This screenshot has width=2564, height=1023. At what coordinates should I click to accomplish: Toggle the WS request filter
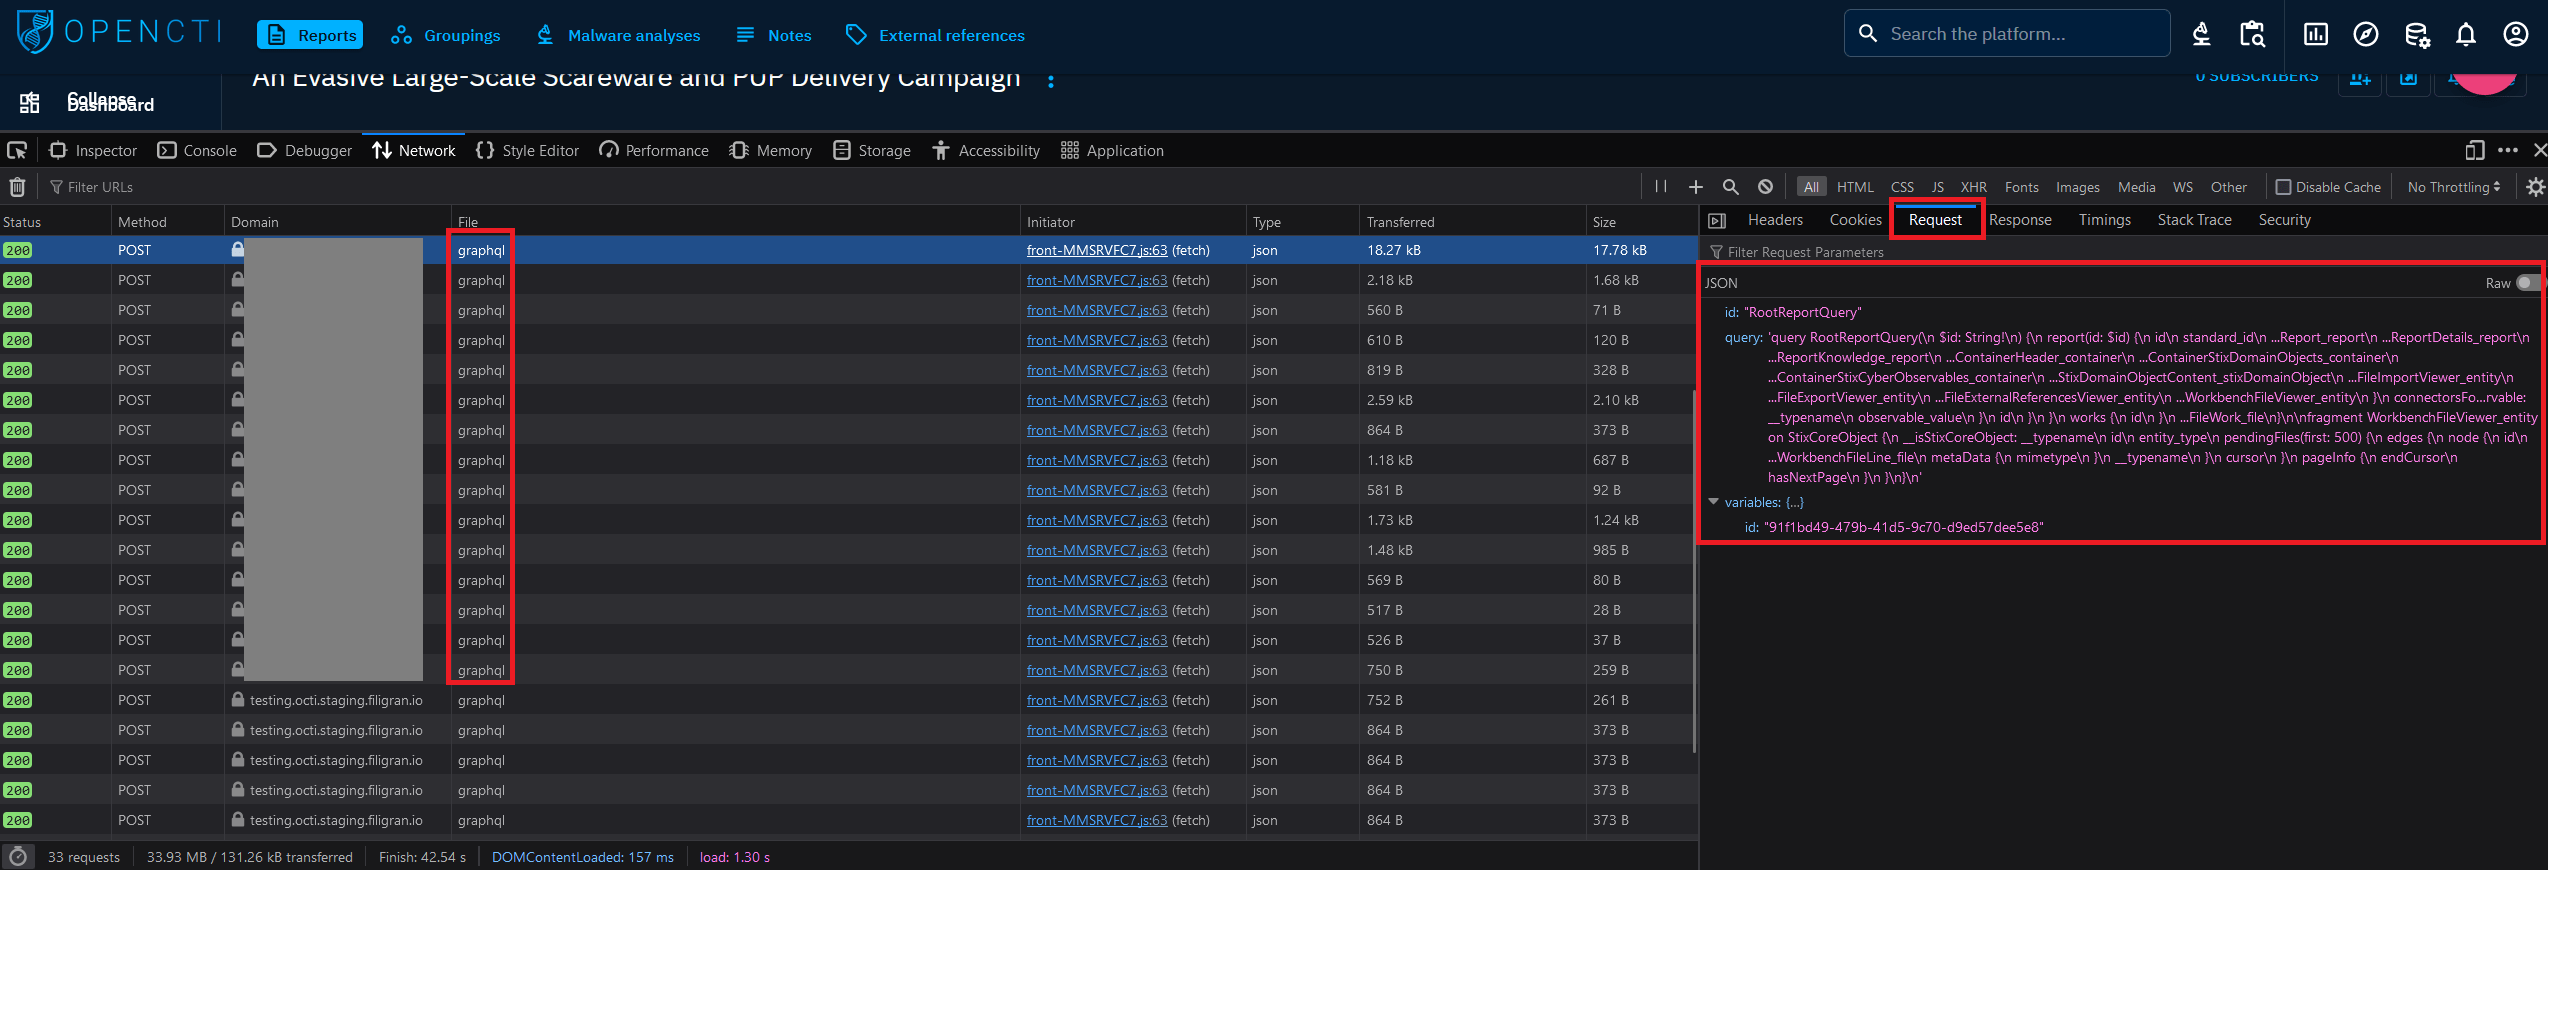[x=2182, y=187]
